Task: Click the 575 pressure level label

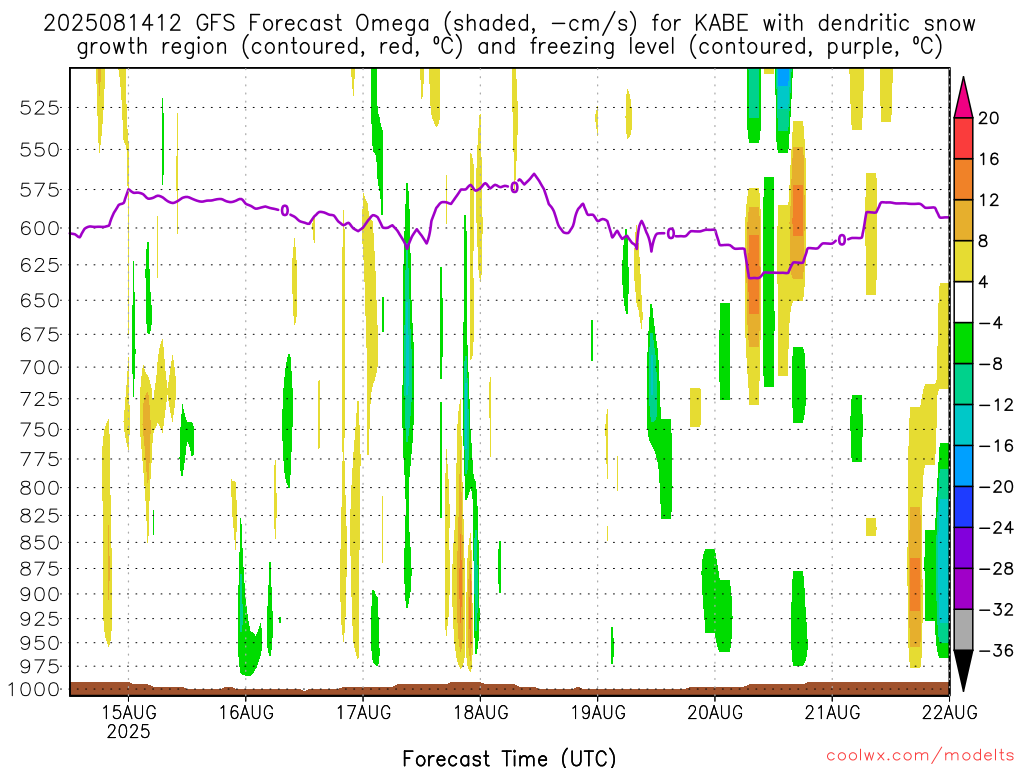Action: click(40, 190)
